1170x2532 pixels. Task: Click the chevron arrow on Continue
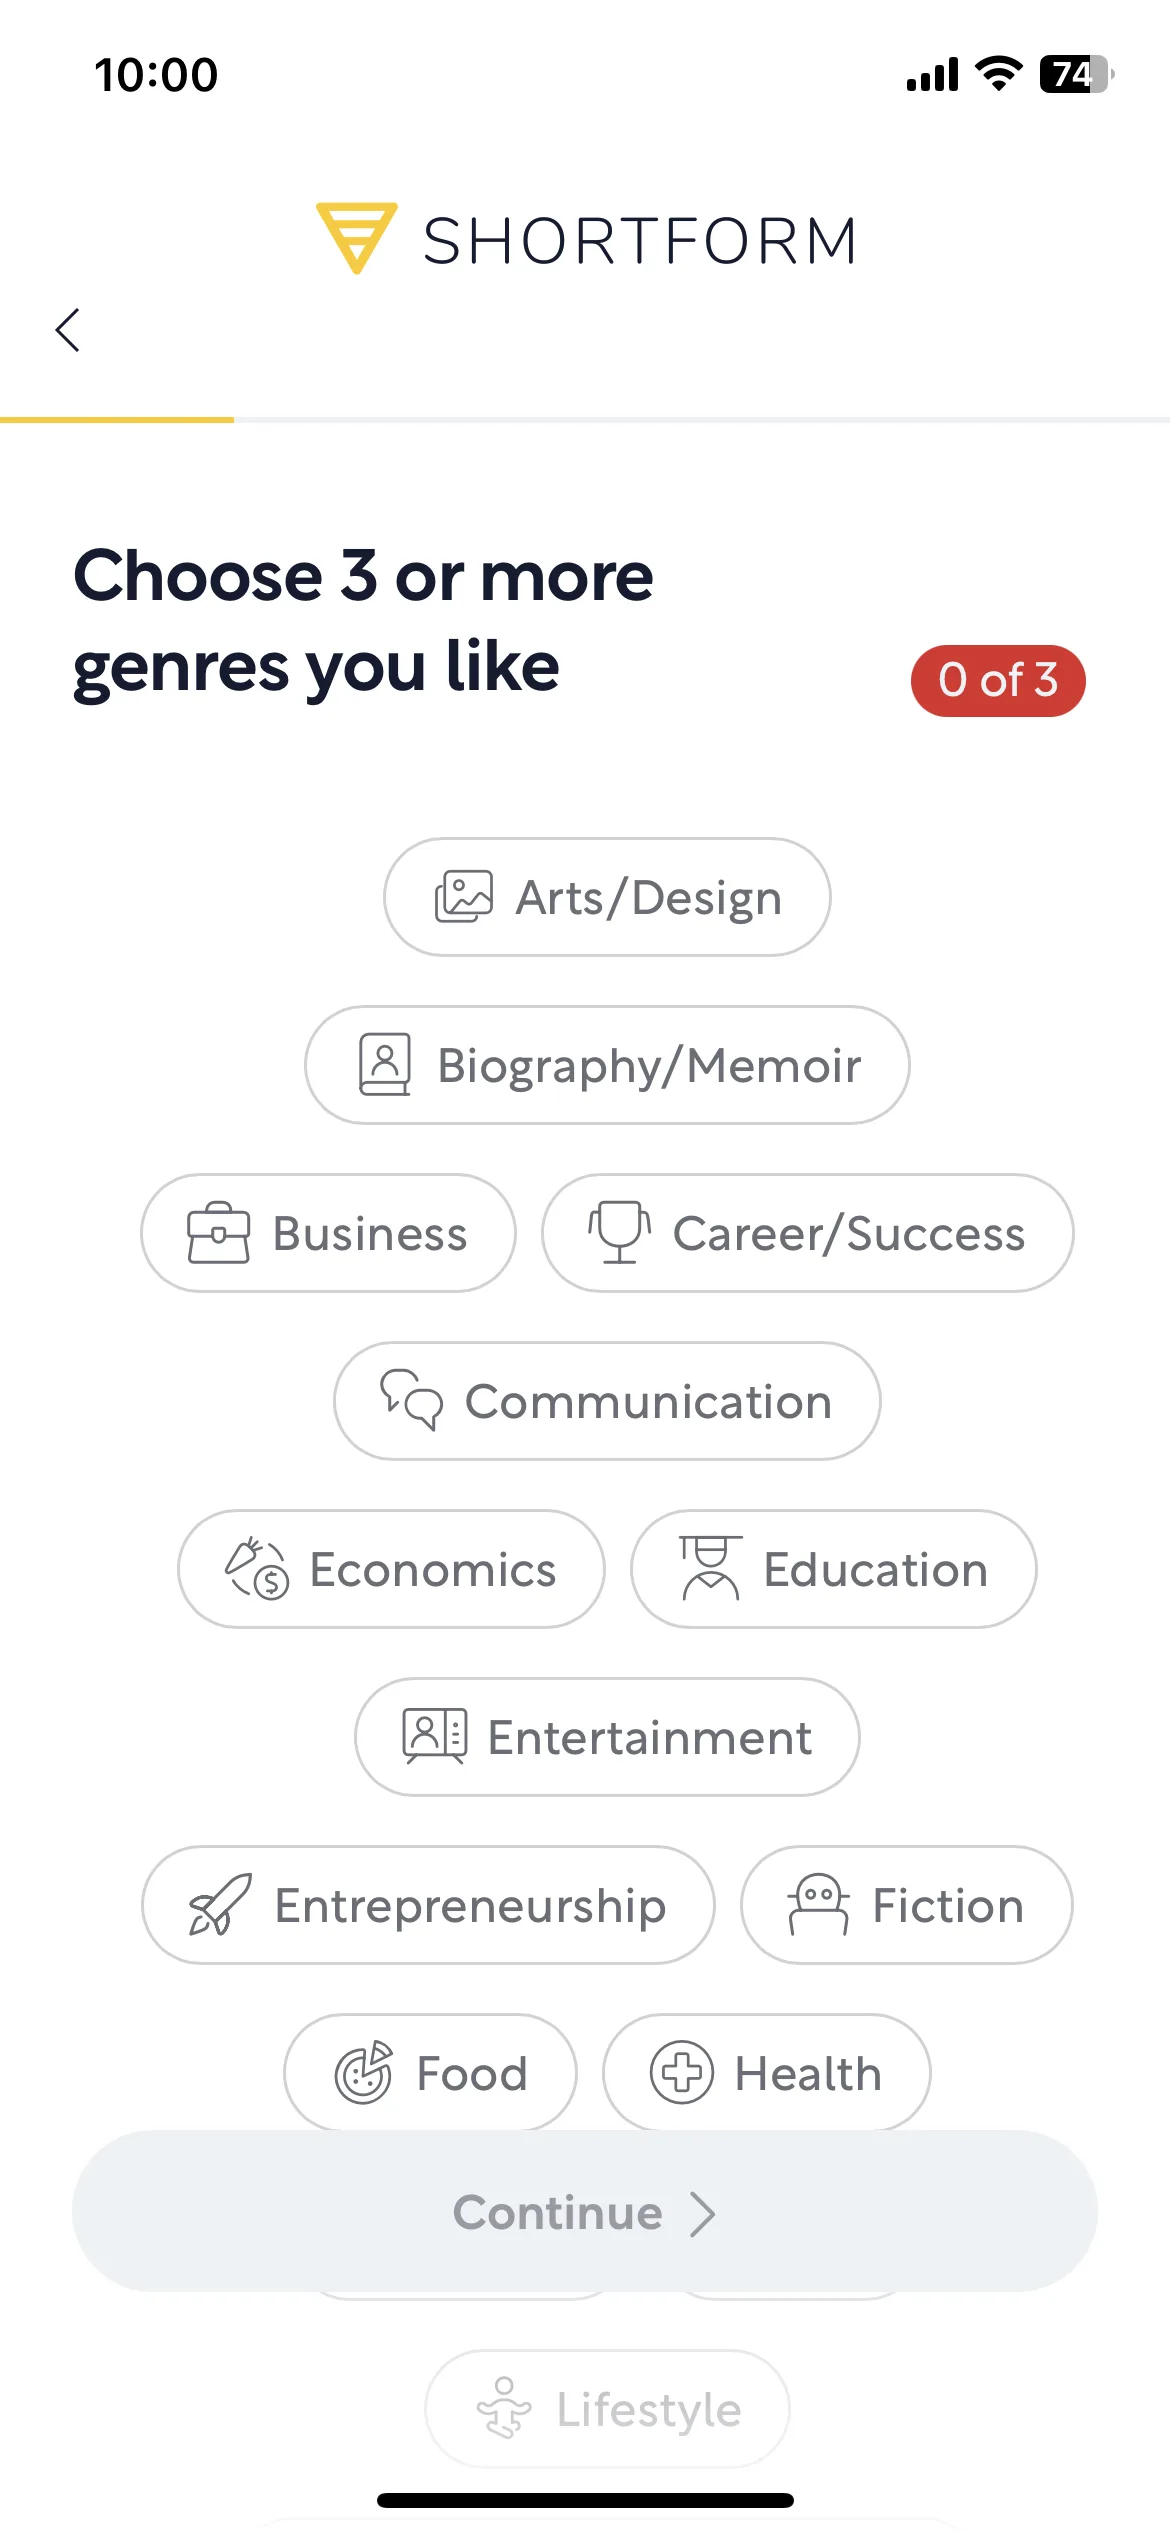703,2214
